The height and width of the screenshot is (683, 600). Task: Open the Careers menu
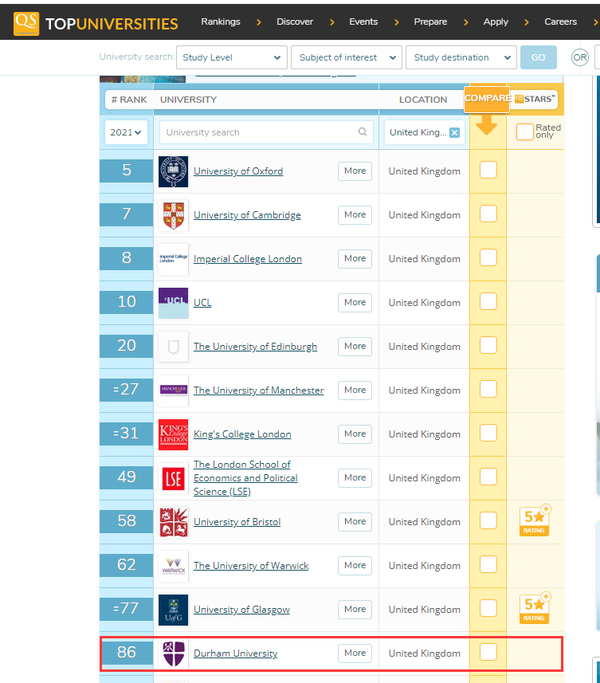click(560, 22)
